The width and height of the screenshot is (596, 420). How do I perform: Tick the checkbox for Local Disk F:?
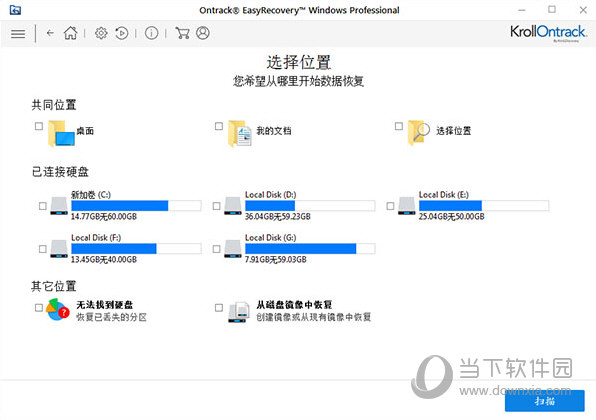[x=43, y=249]
